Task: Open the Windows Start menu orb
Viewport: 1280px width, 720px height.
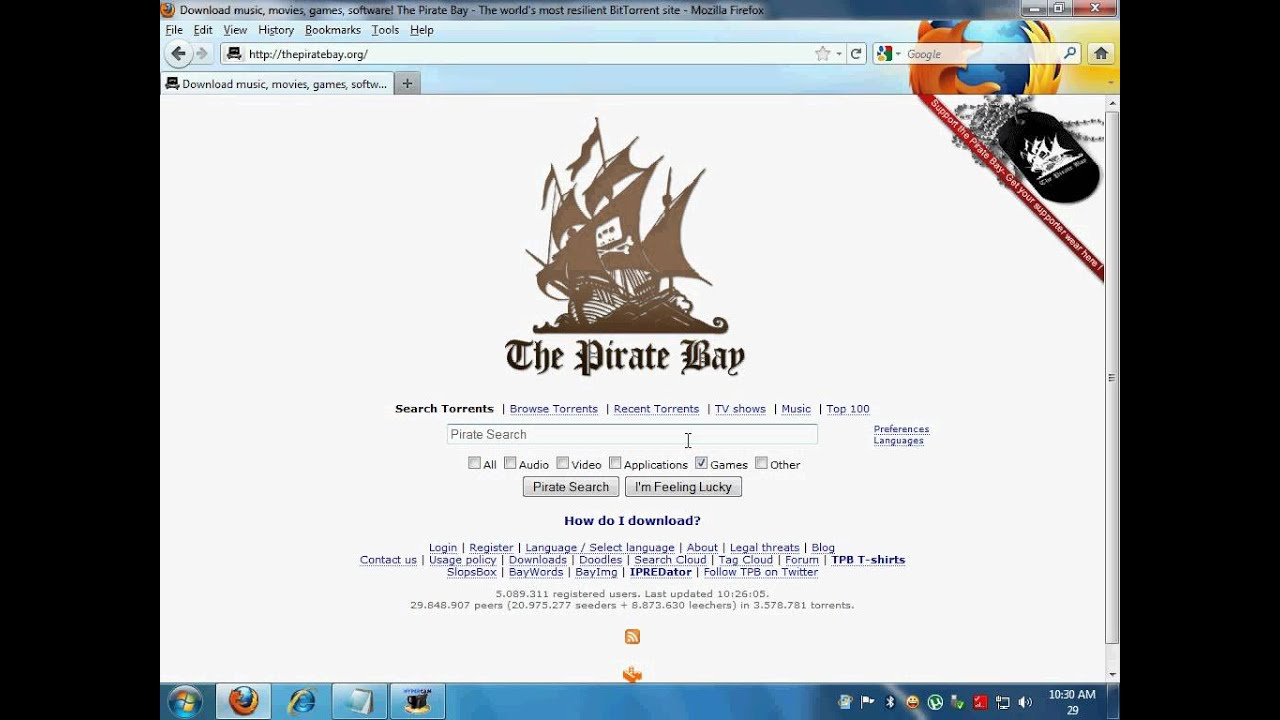Action: (185, 701)
